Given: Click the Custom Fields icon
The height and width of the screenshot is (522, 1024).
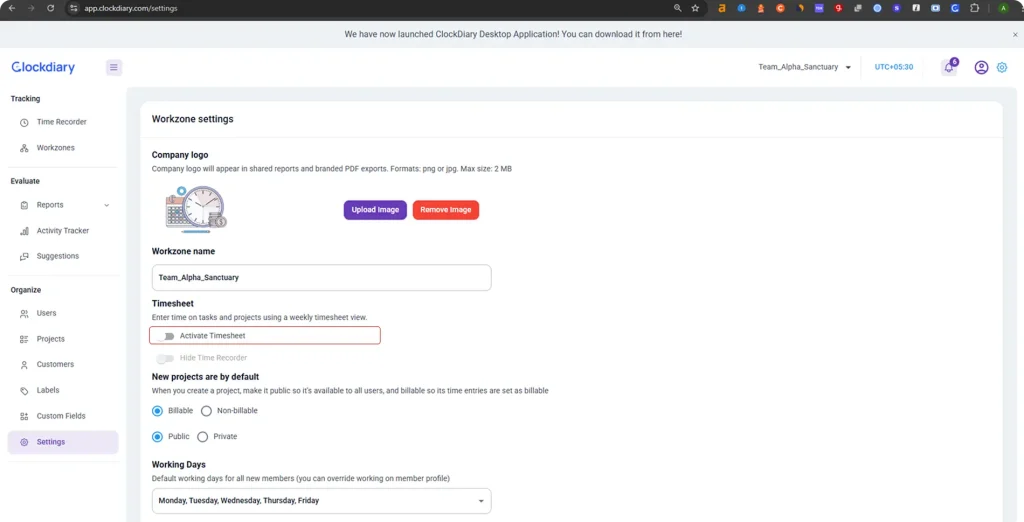Looking at the screenshot, I should (24, 416).
